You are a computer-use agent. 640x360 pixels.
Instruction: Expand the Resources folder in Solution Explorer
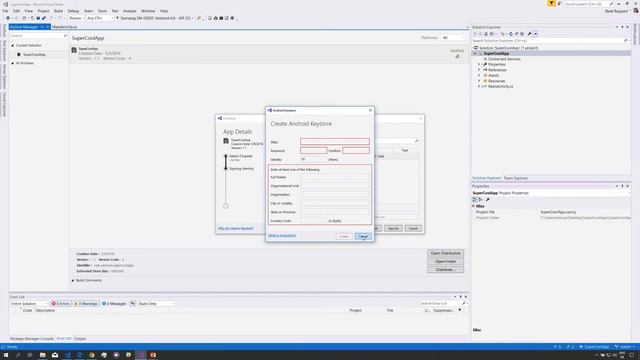[x=479, y=81]
